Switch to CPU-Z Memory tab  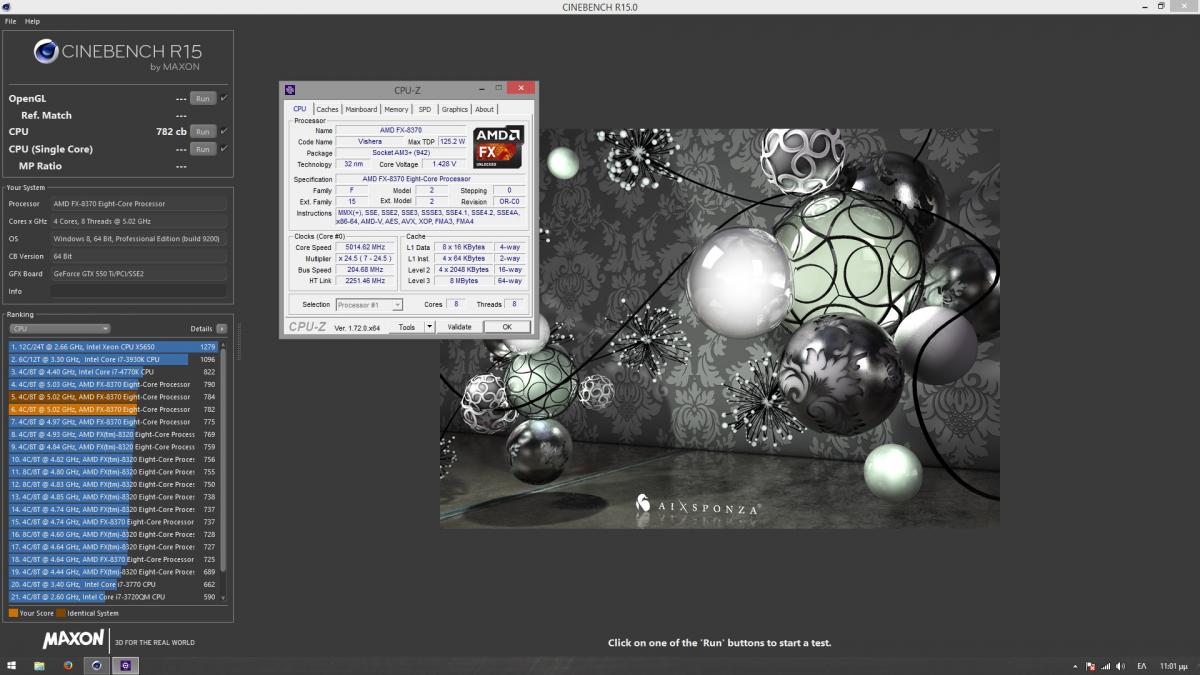pos(396,109)
